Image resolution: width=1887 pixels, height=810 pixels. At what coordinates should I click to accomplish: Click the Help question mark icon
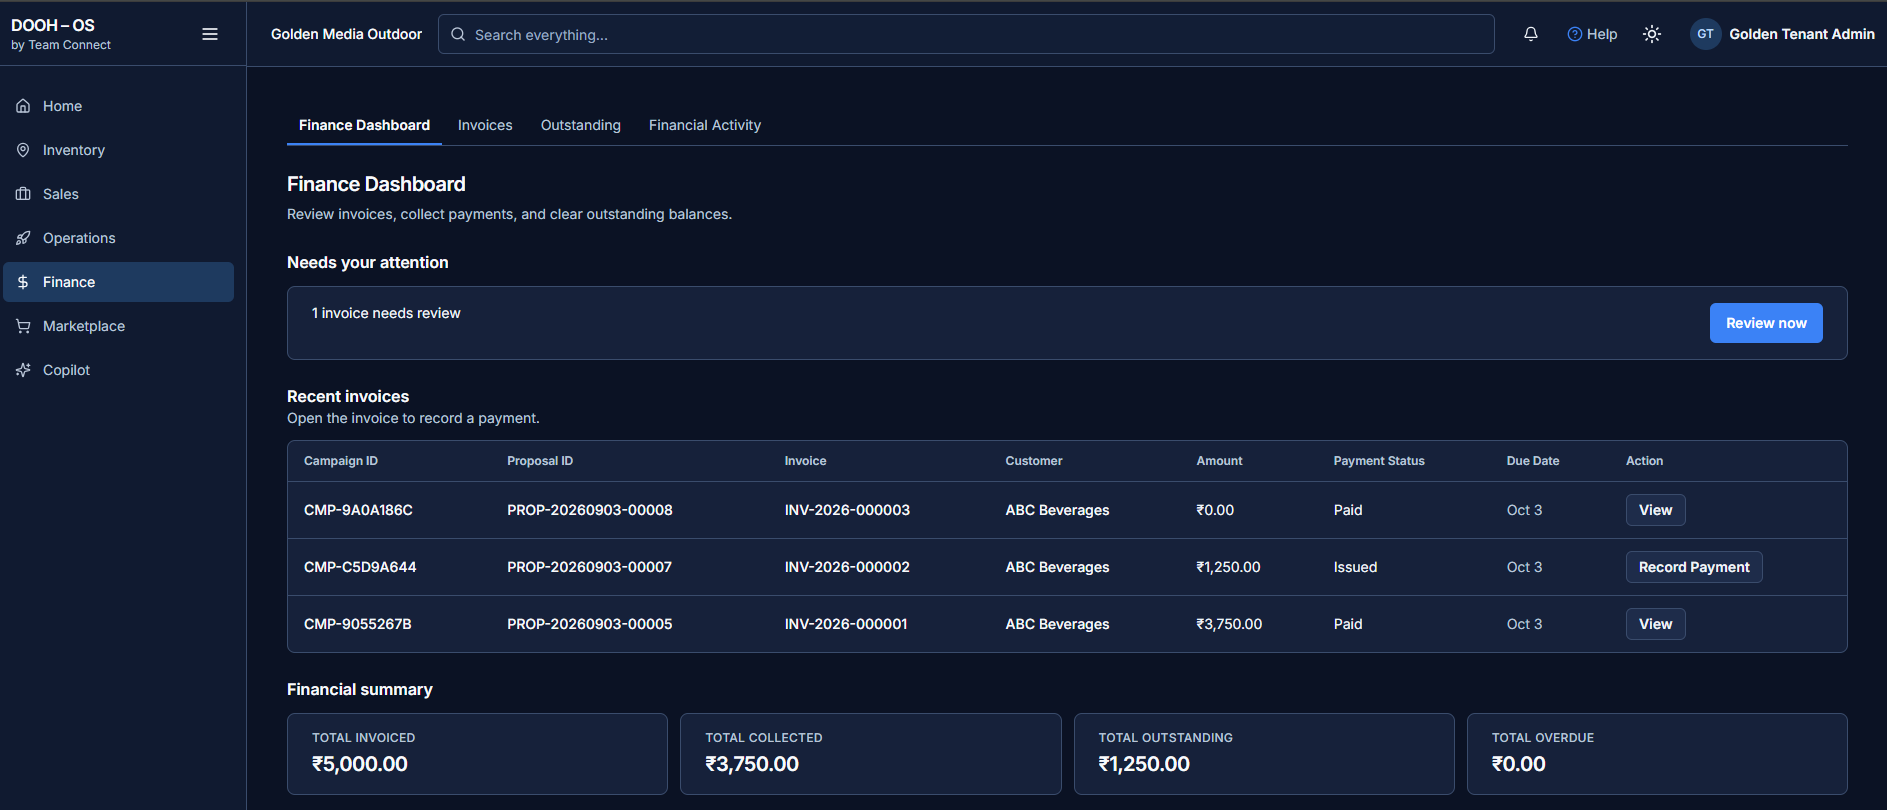[x=1574, y=34]
